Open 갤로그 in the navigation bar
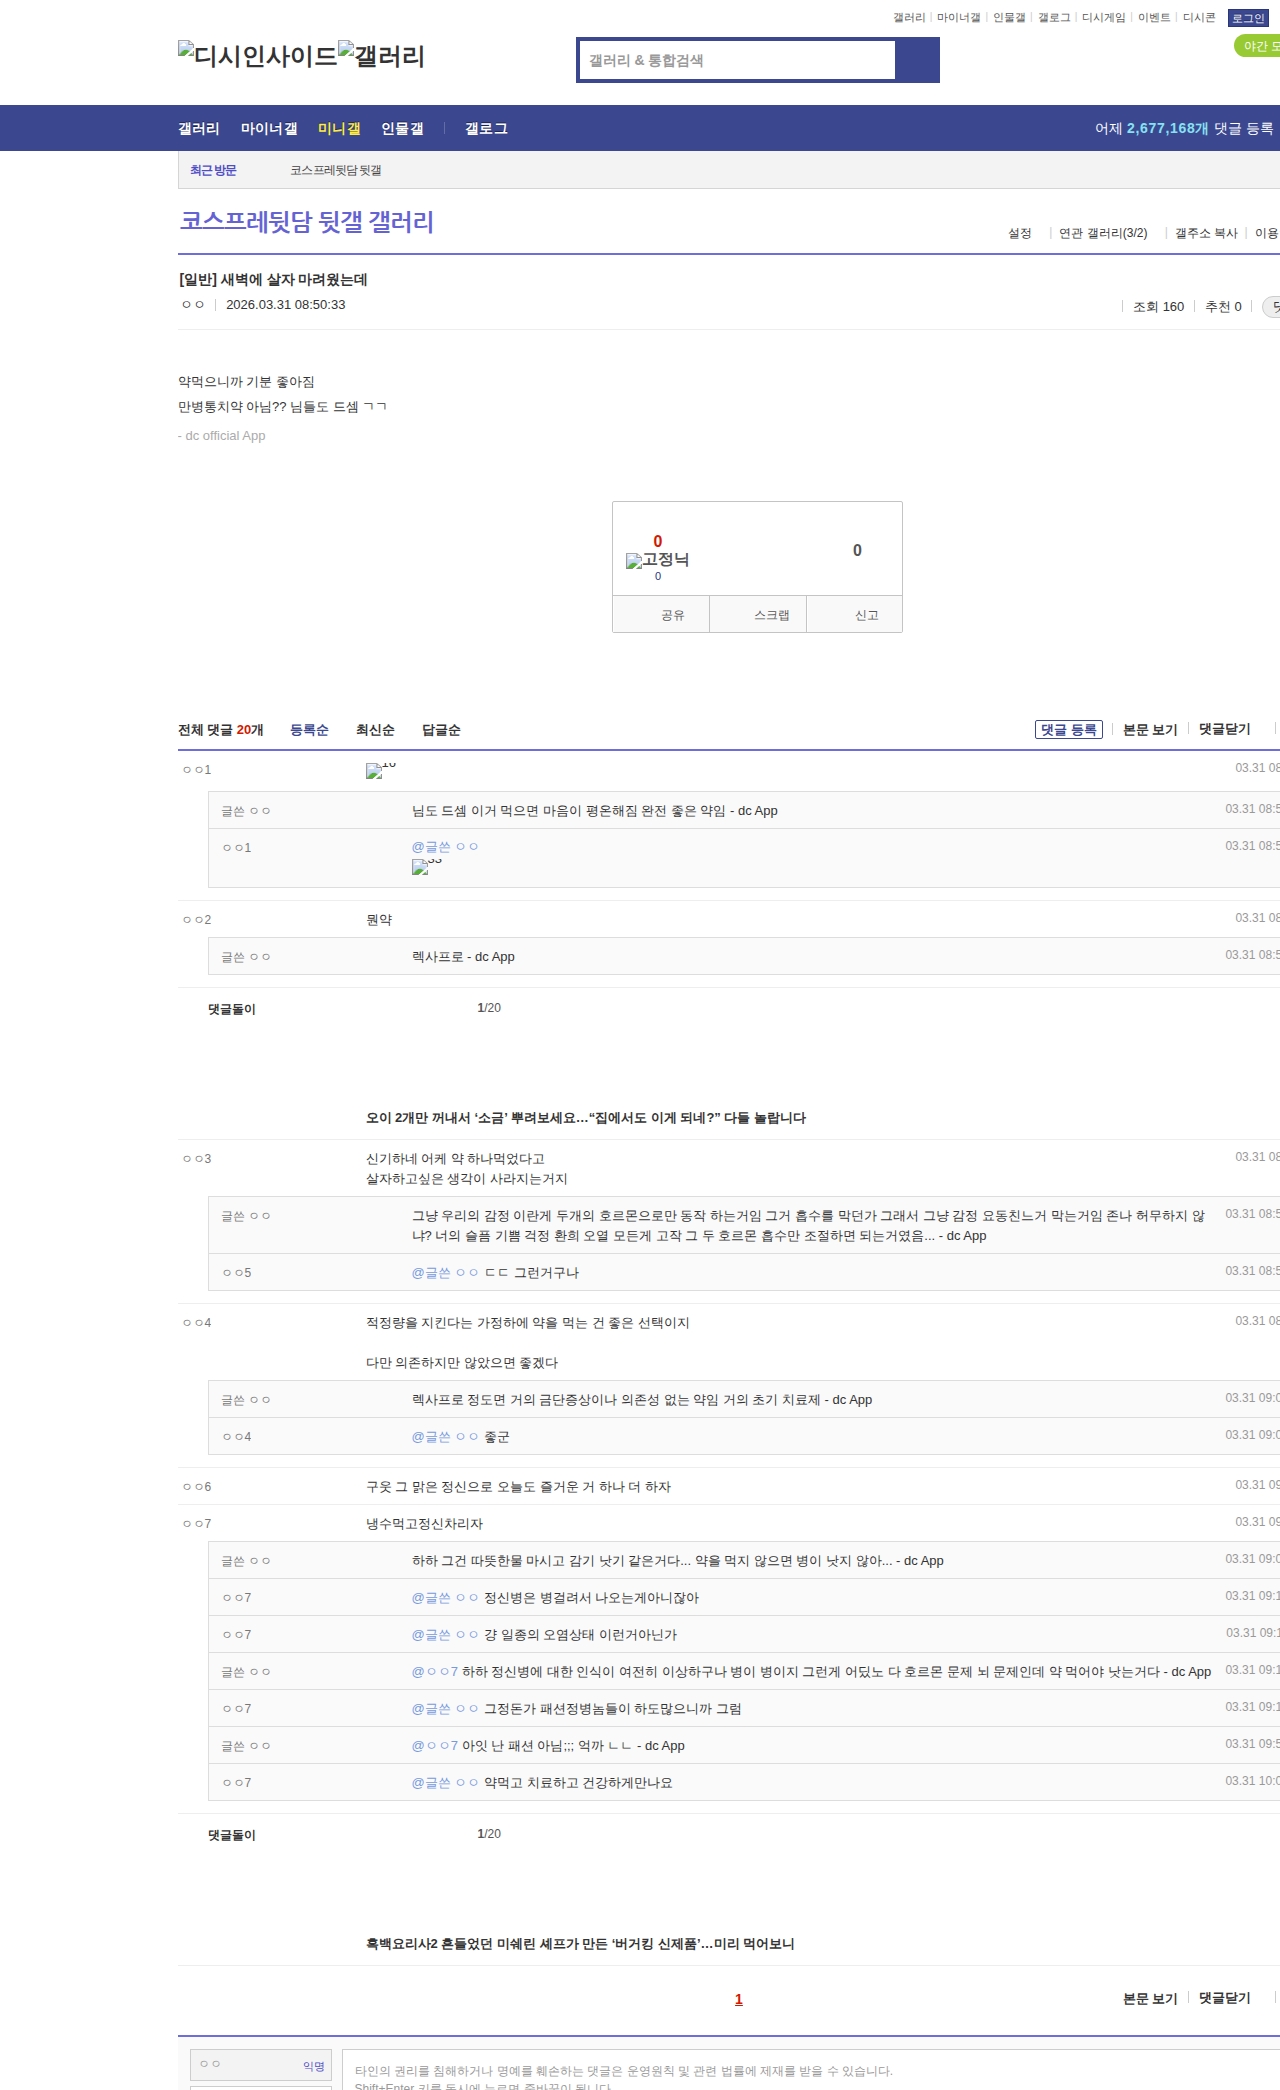Image resolution: width=1280 pixels, height=2090 pixels. 486,129
